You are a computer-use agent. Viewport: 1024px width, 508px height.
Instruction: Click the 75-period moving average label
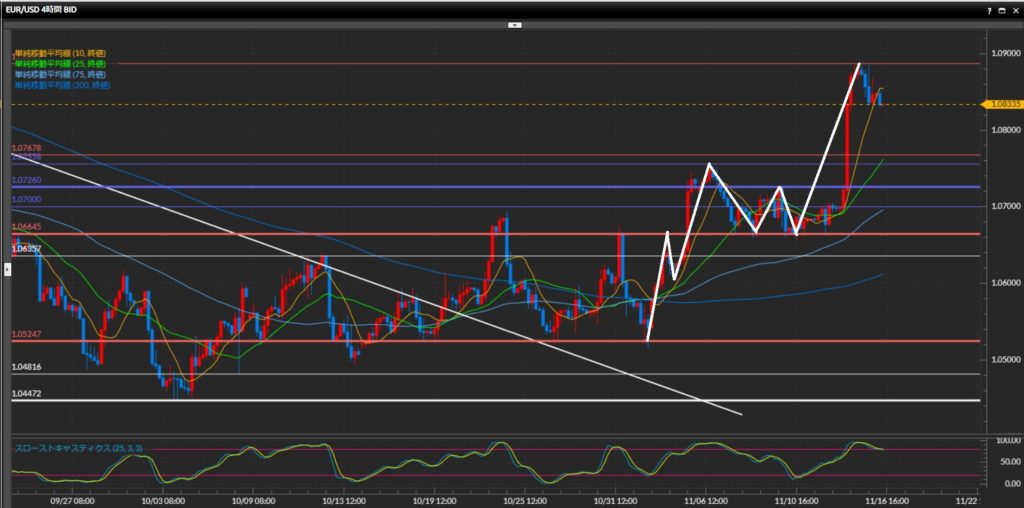point(60,75)
